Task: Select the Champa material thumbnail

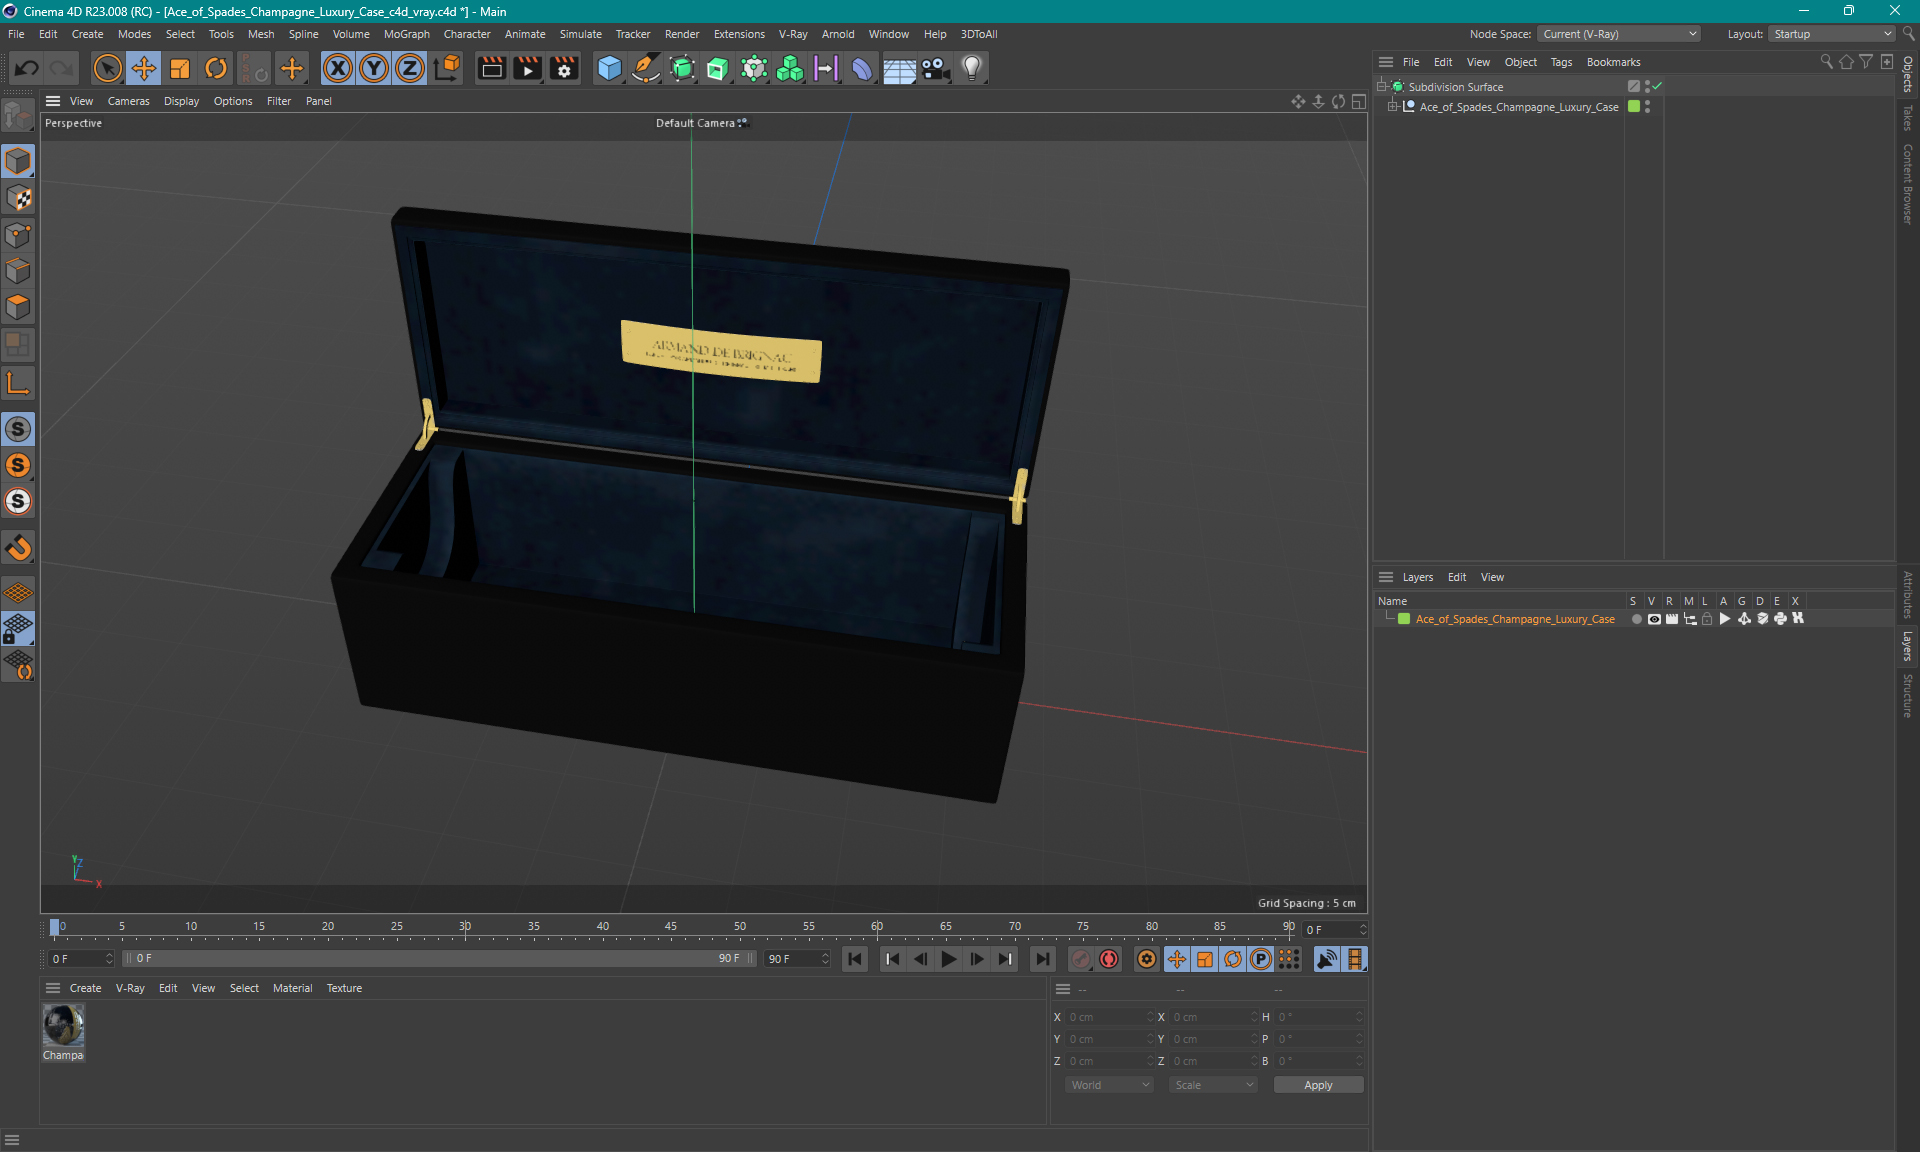Action: [63, 1025]
